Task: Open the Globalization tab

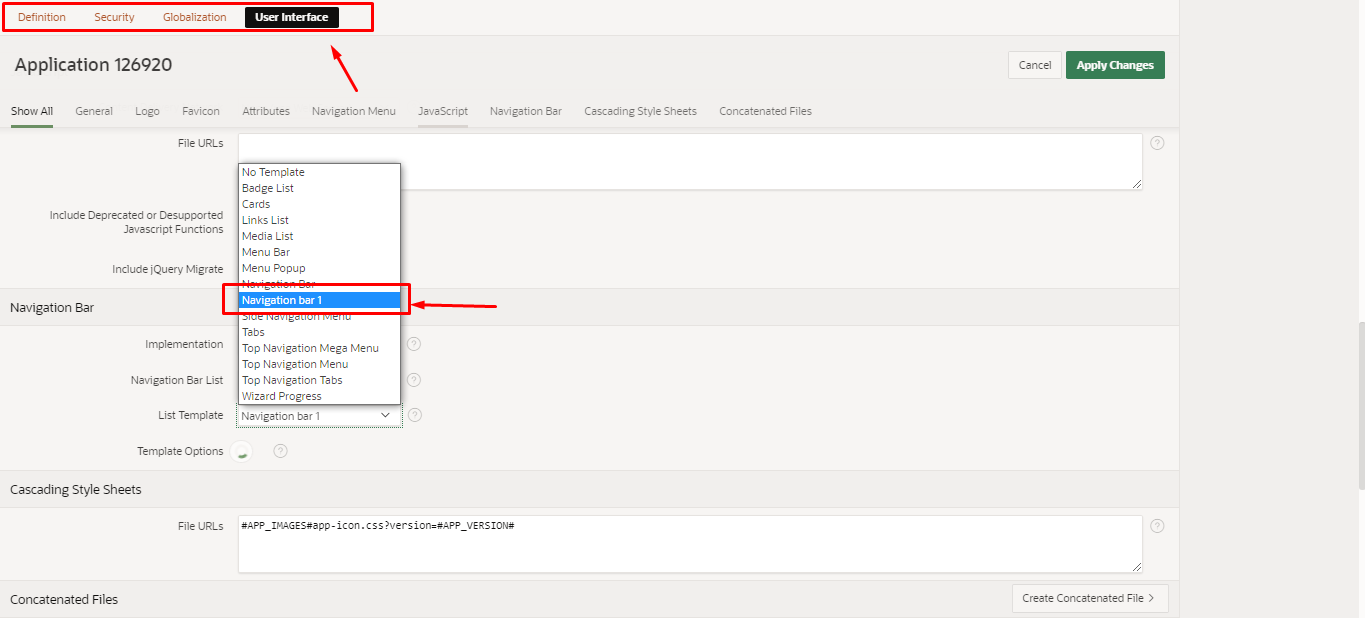Action: click(x=194, y=17)
